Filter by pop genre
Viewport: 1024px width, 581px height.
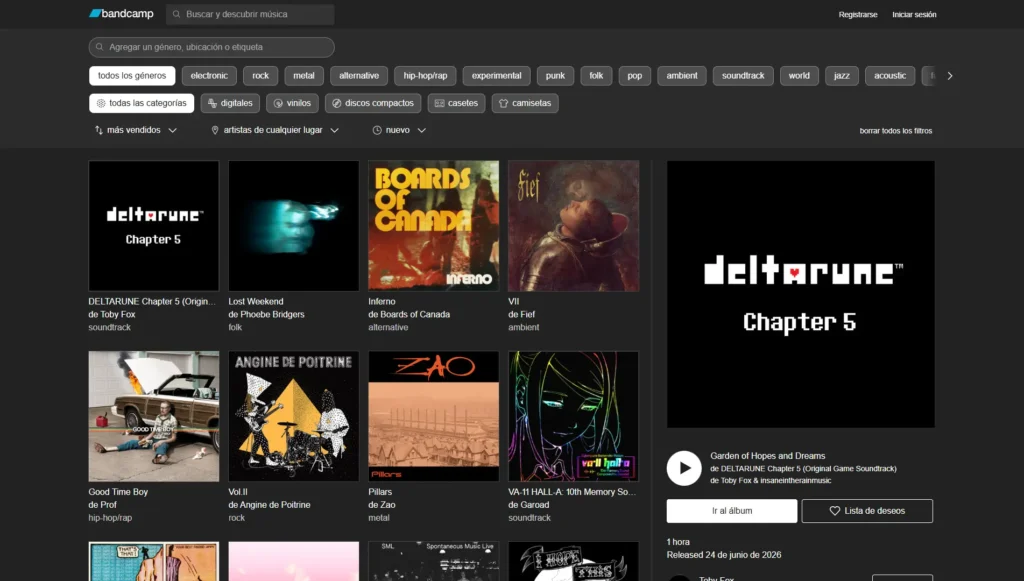635,76
